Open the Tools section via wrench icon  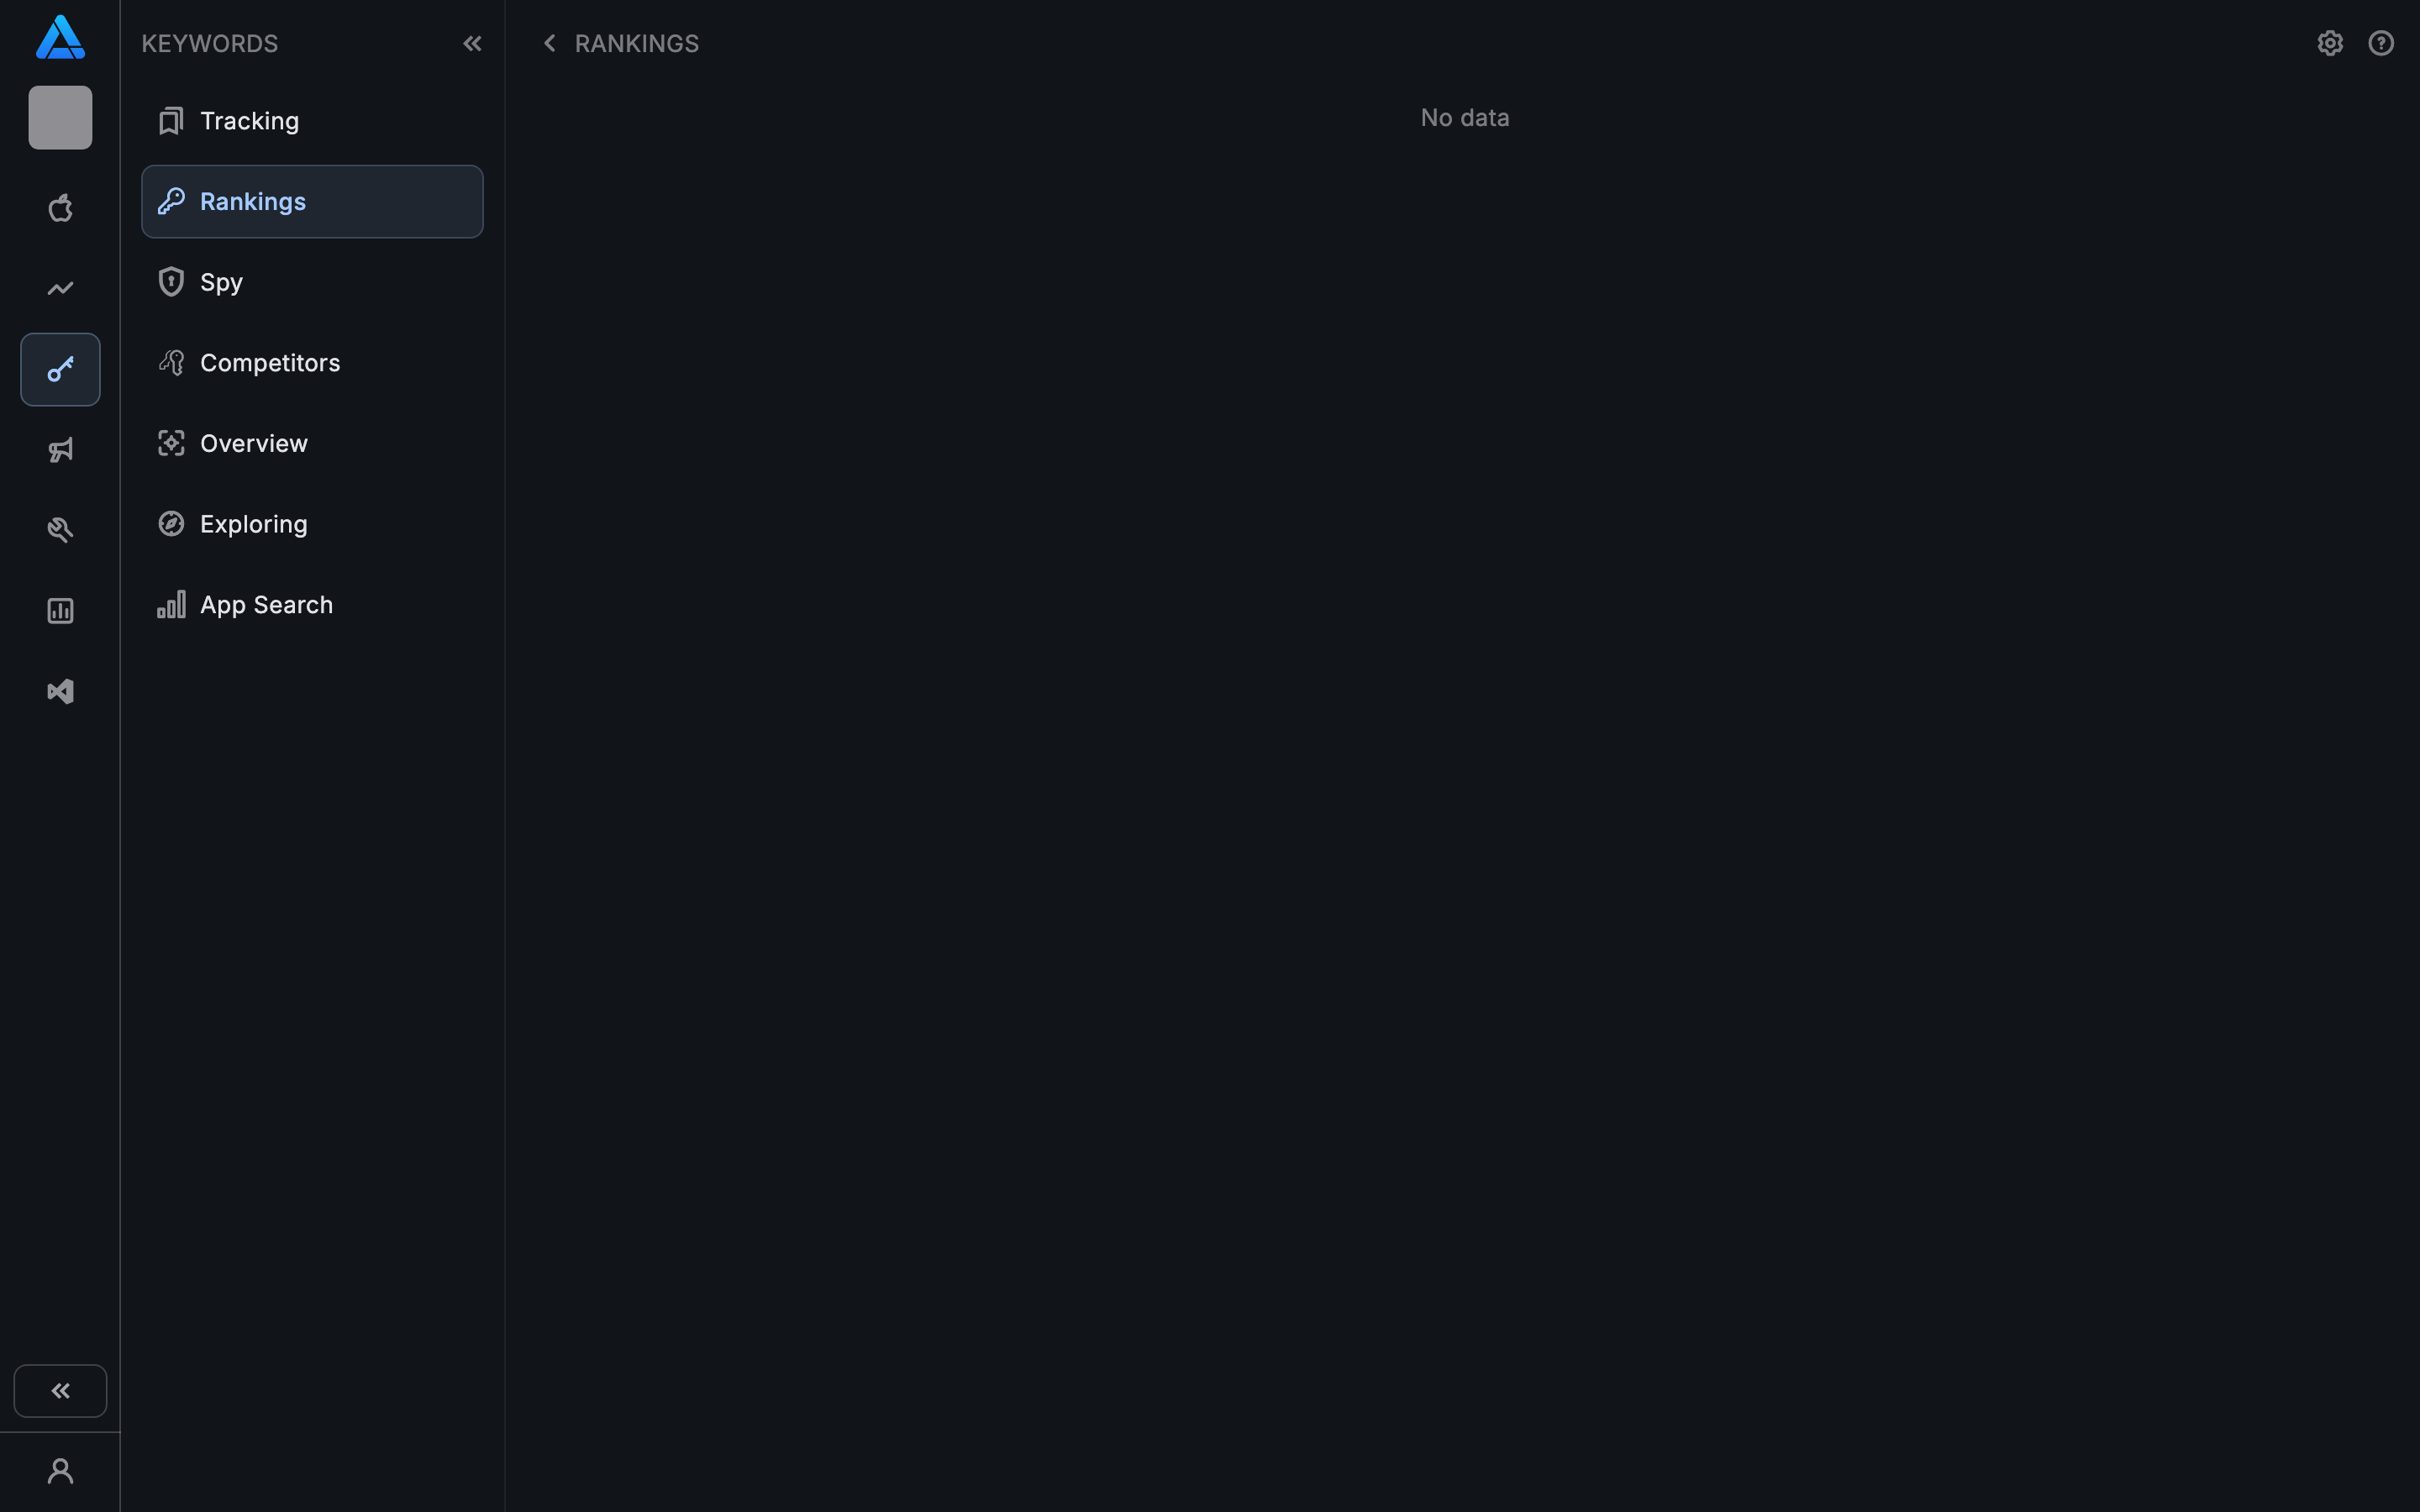coord(60,529)
